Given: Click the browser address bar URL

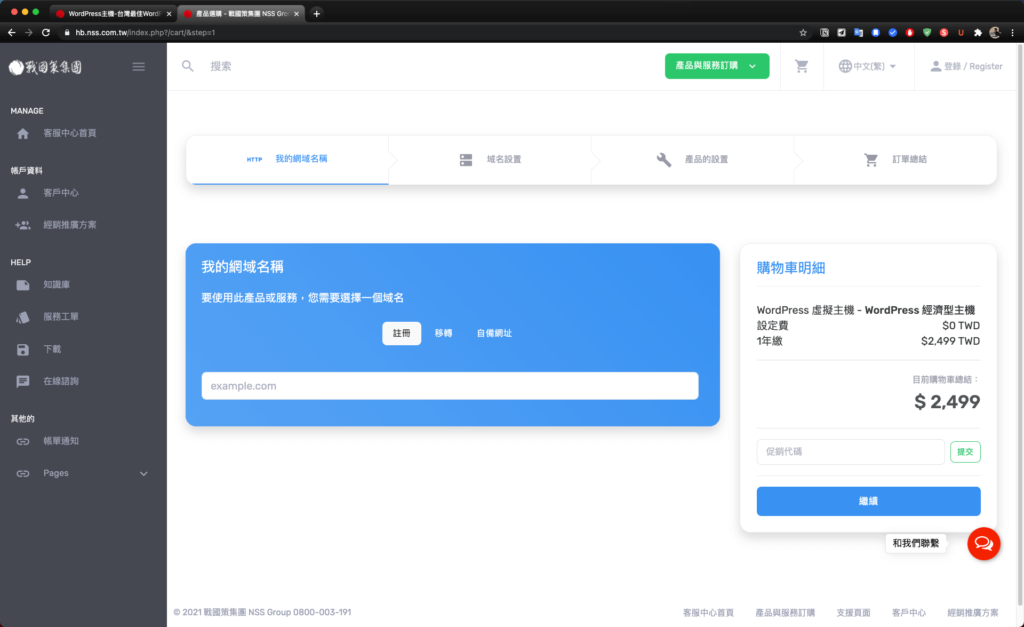Looking at the screenshot, I should [x=145, y=32].
